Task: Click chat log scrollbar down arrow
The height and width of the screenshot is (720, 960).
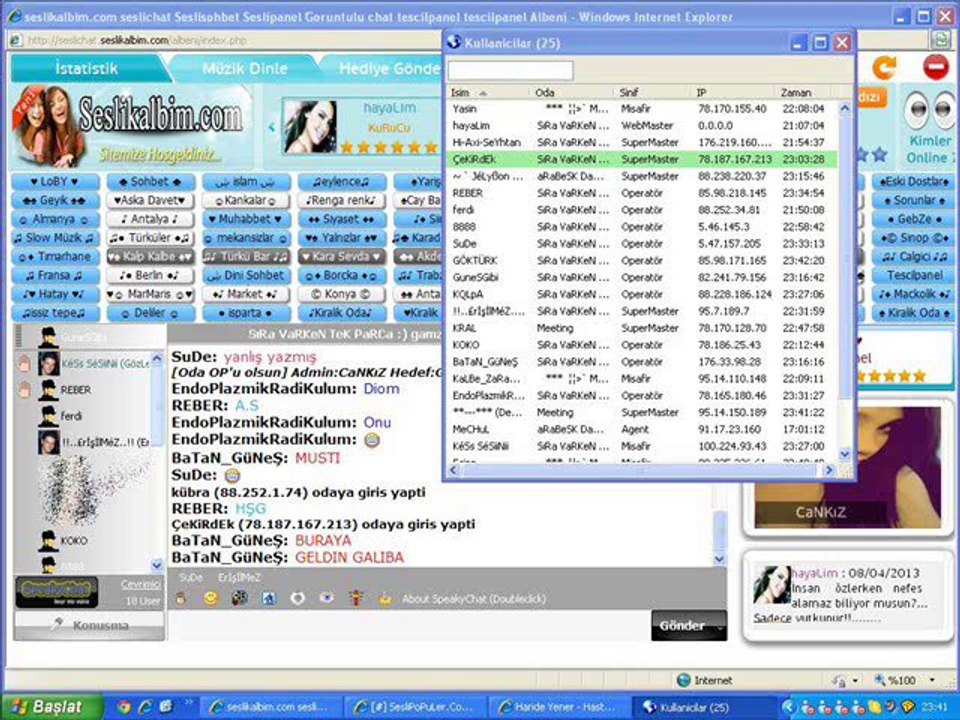Action: (x=720, y=559)
